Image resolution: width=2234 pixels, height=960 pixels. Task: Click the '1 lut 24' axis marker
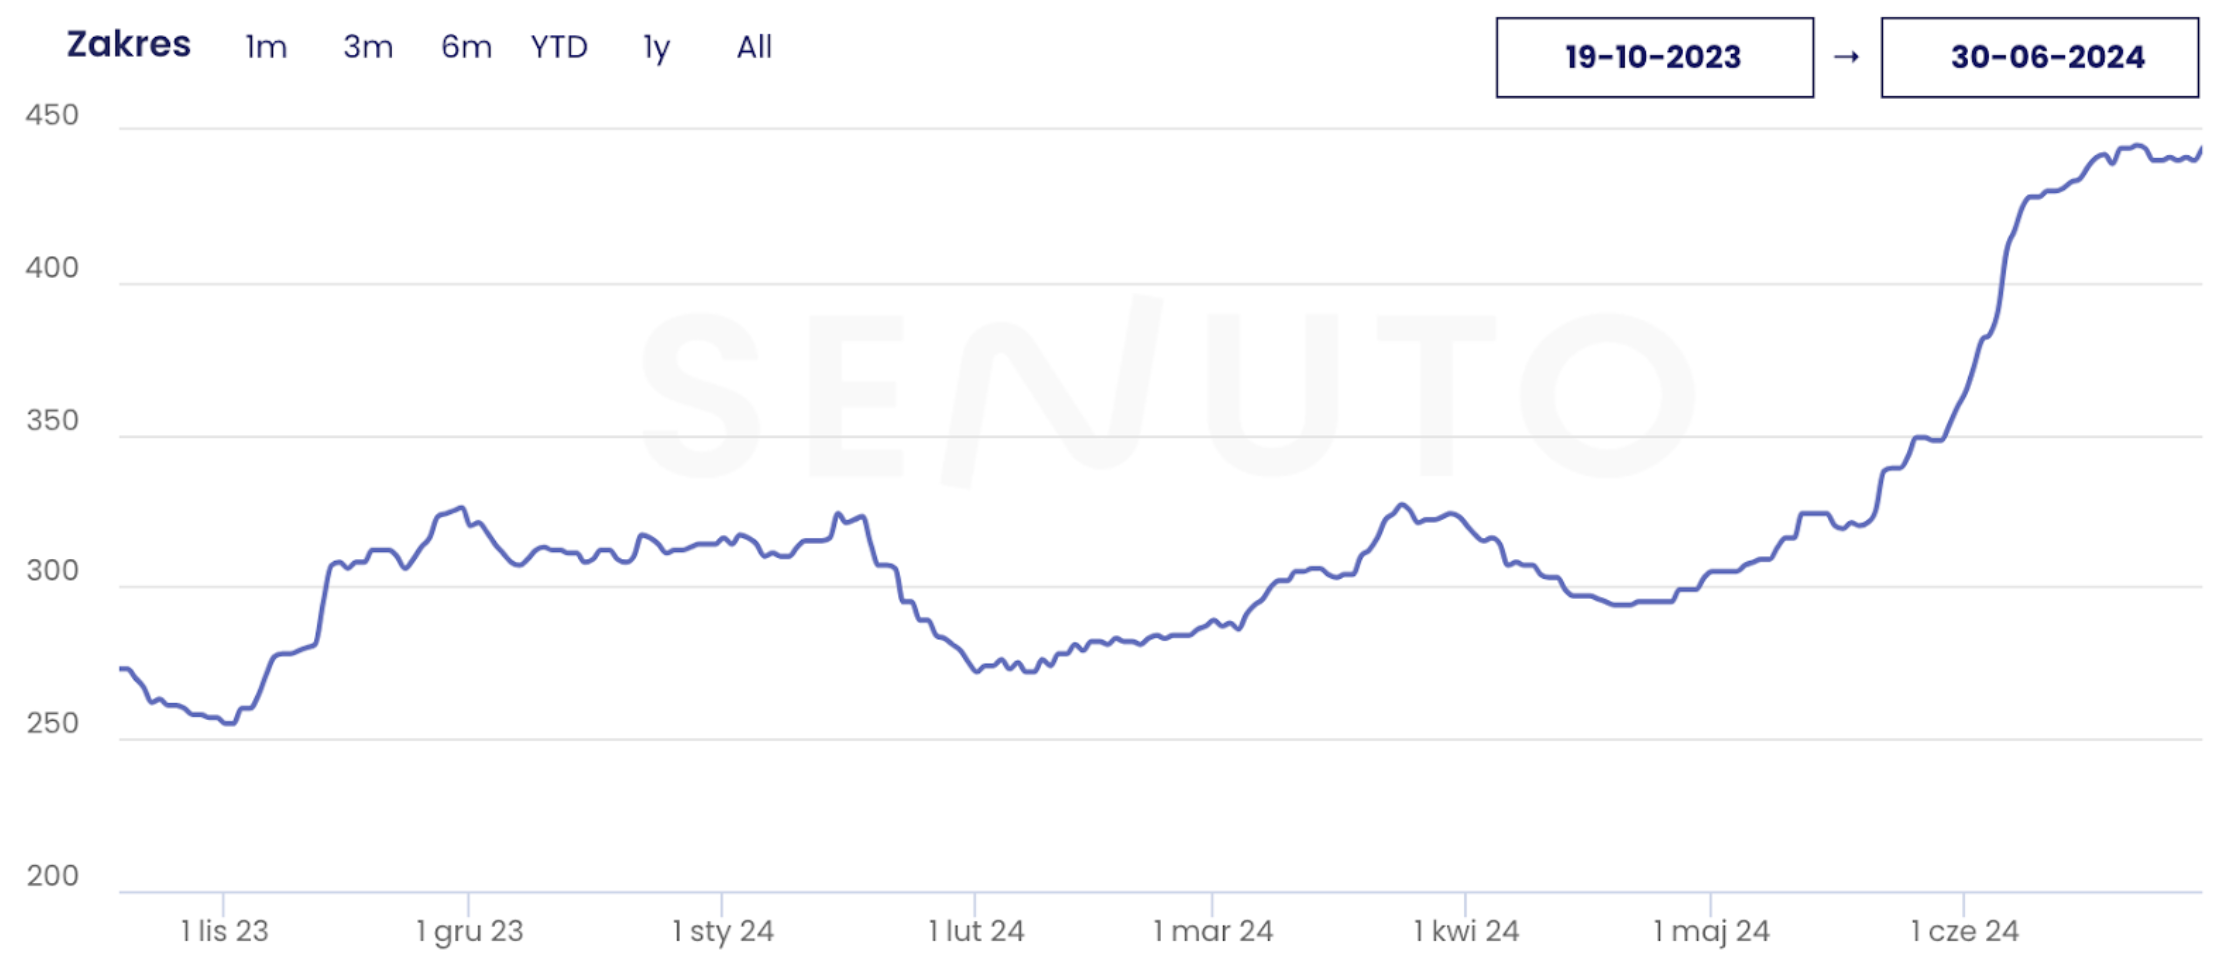coord(976,931)
